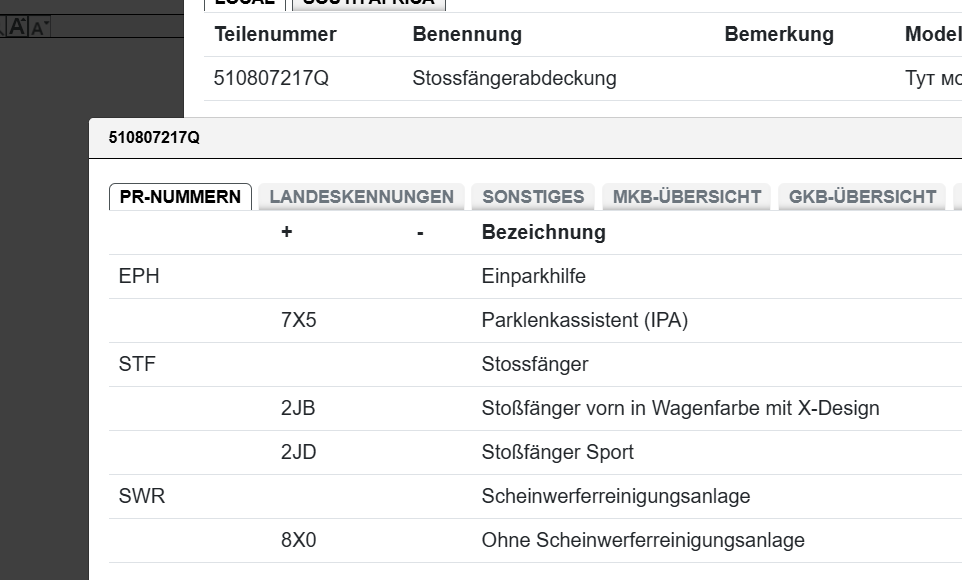Select the 7X5 Parklenkassistent row
The height and width of the screenshot is (580, 962).
pos(585,321)
